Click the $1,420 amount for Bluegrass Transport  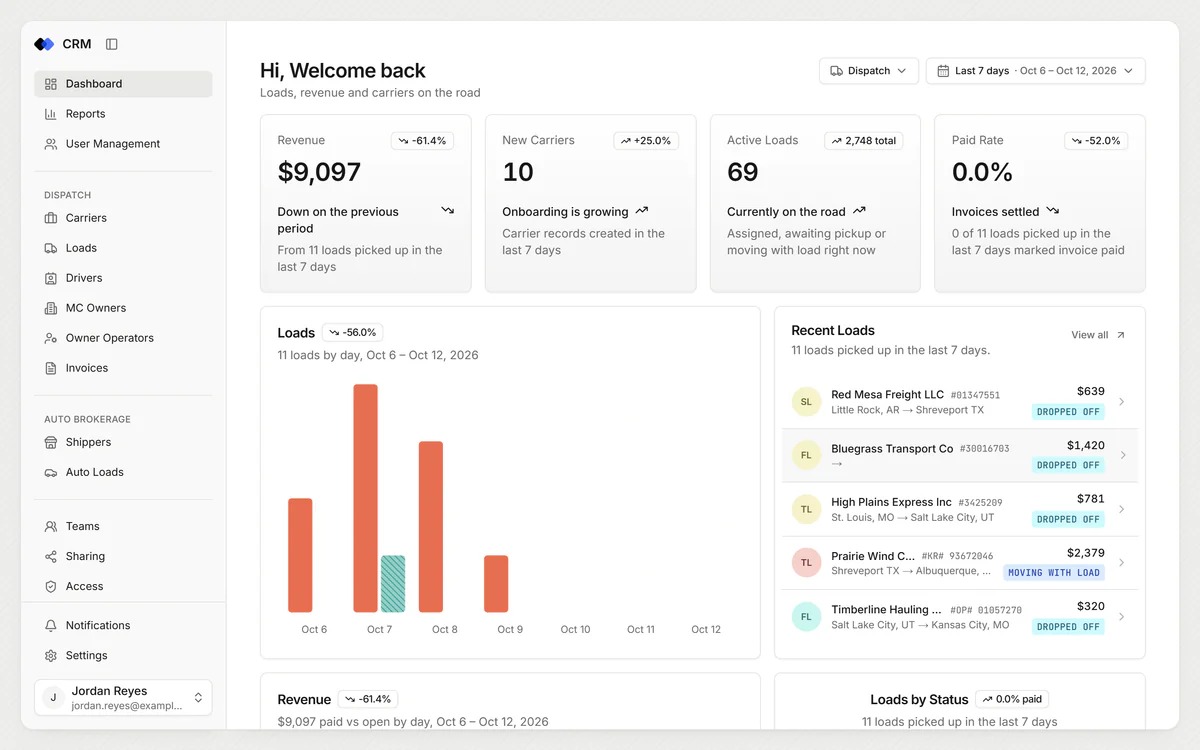tap(1086, 445)
